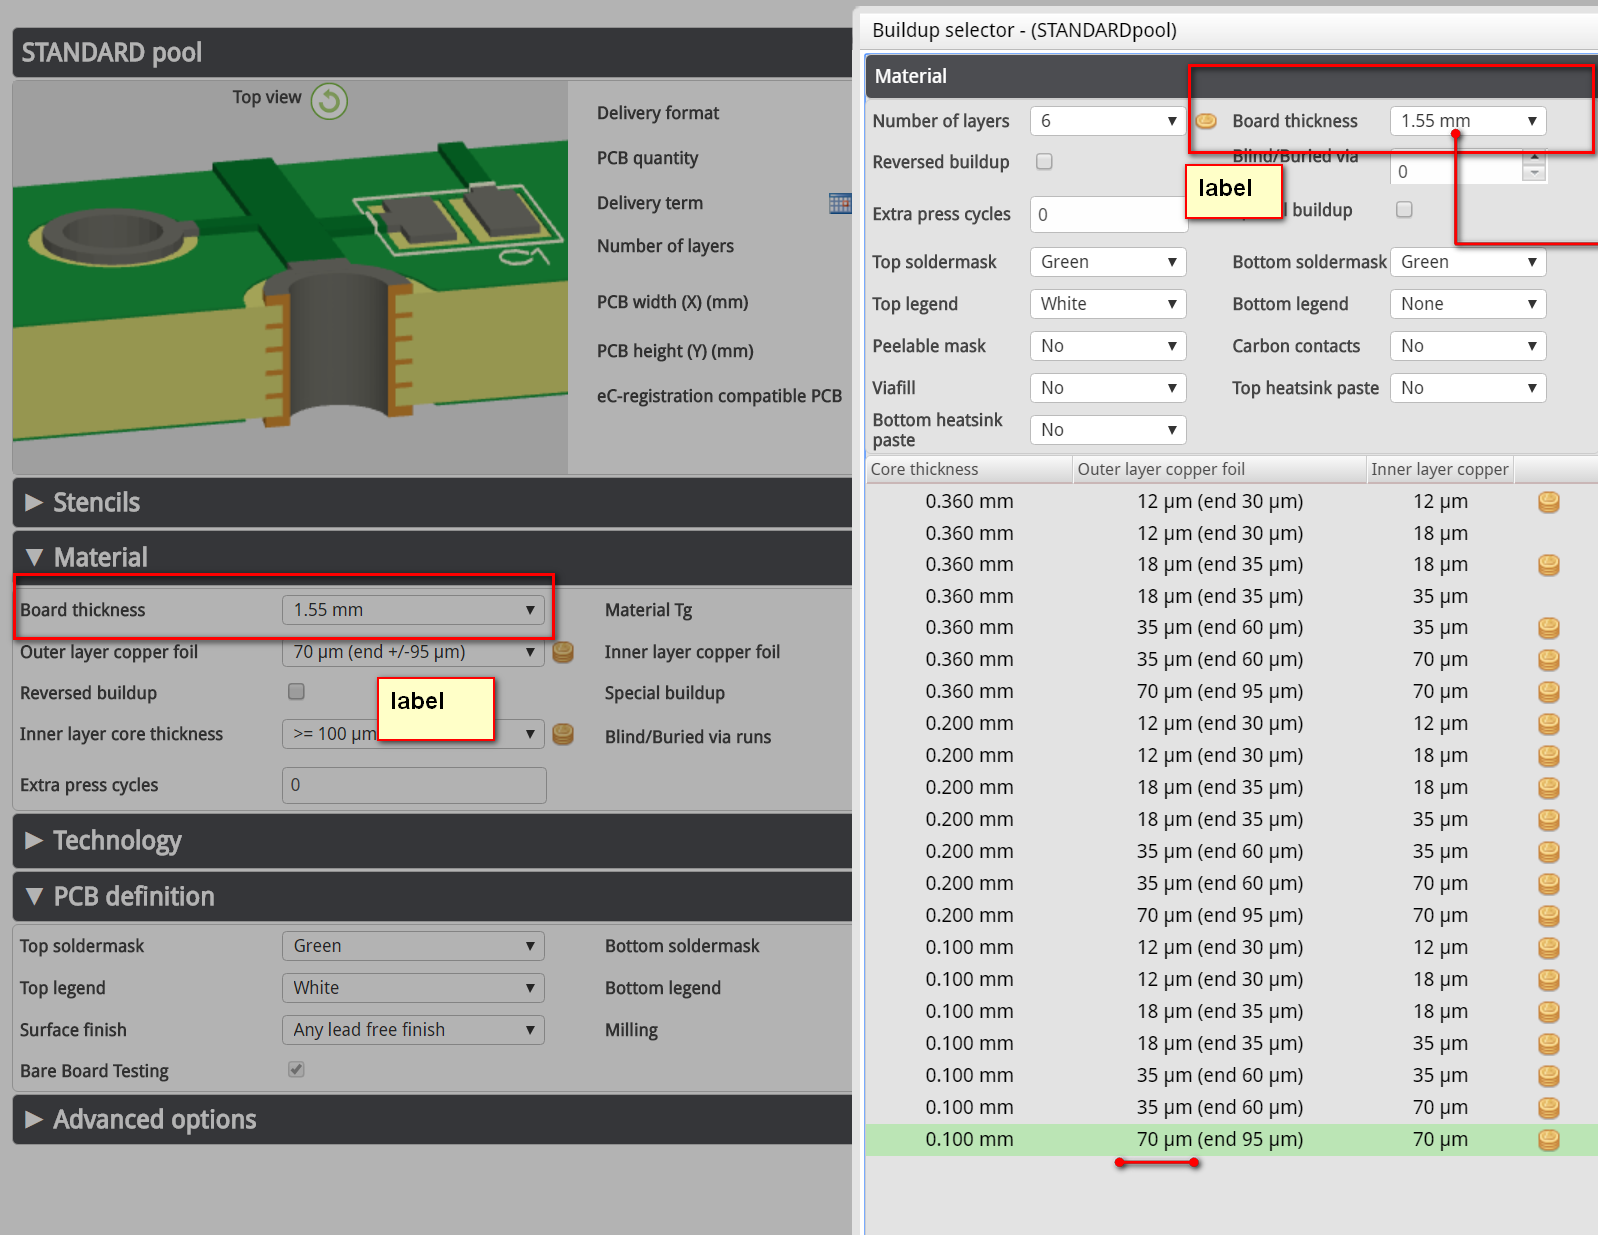1598x1235 pixels.
Task: Click coin icon for 0.200 mm, 12 µm/18 µm row
Action: [x=1548, y=755]
